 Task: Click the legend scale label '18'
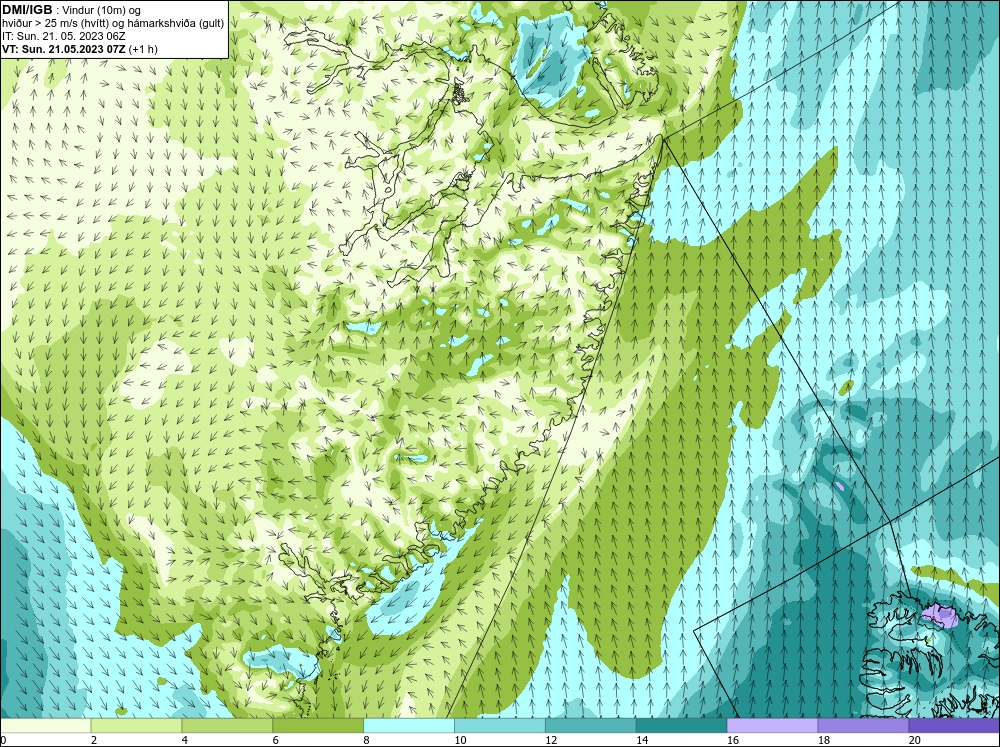(x=824, y=740)
